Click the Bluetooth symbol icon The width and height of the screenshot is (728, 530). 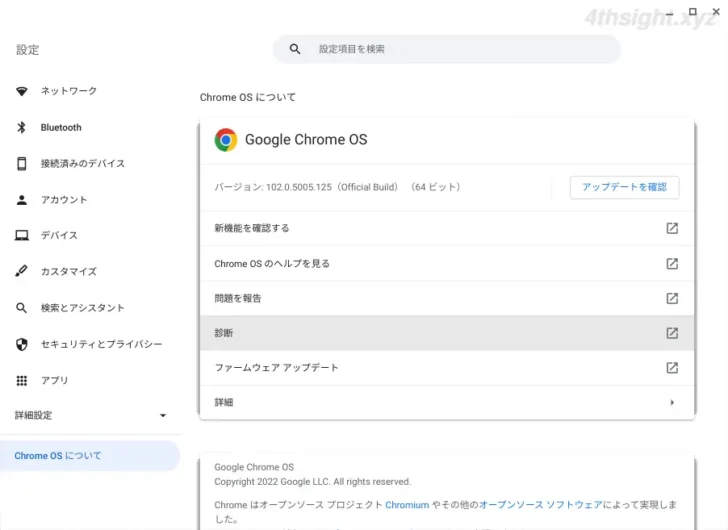[21, 127]
